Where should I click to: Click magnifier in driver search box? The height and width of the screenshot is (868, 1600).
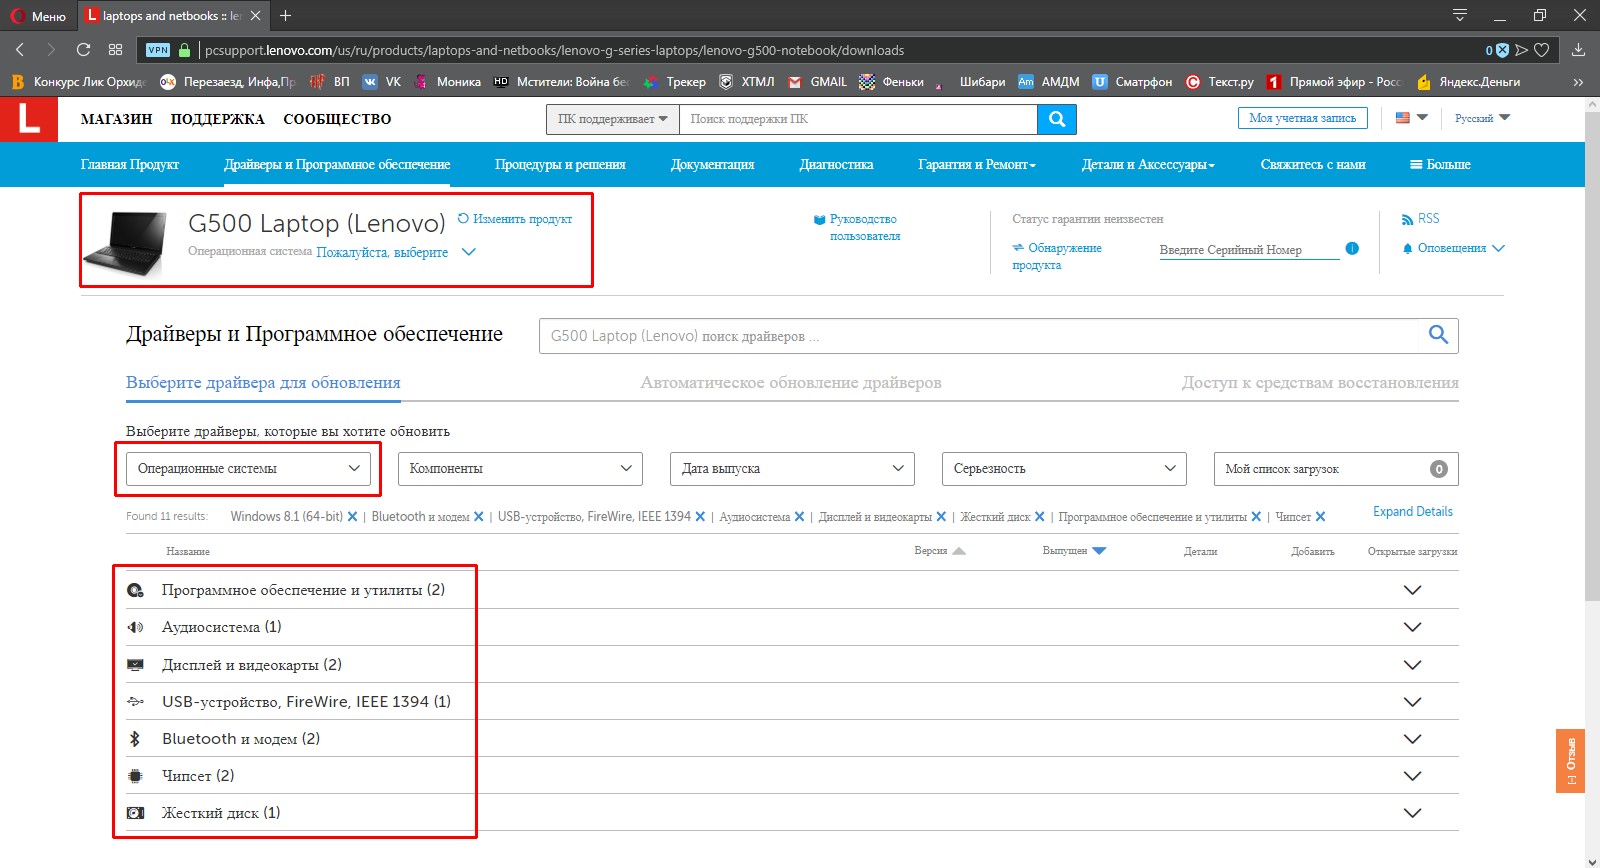pos(1438,335)
